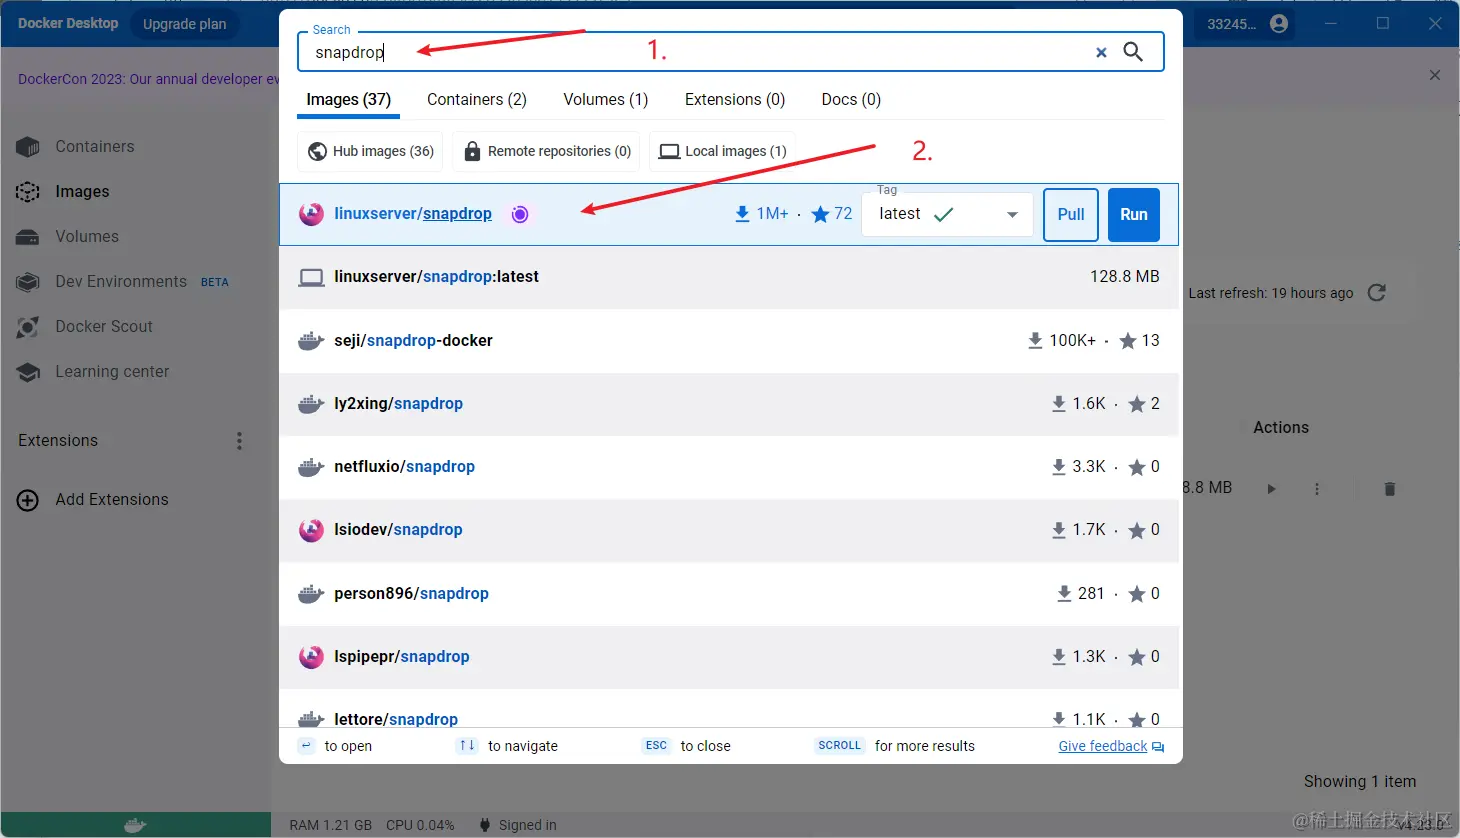The height and width of the screenshot is (838, 1460).
Task: Open Volumes via its sidebar icon
Action: pyautogui.click(x=28, y=237)
